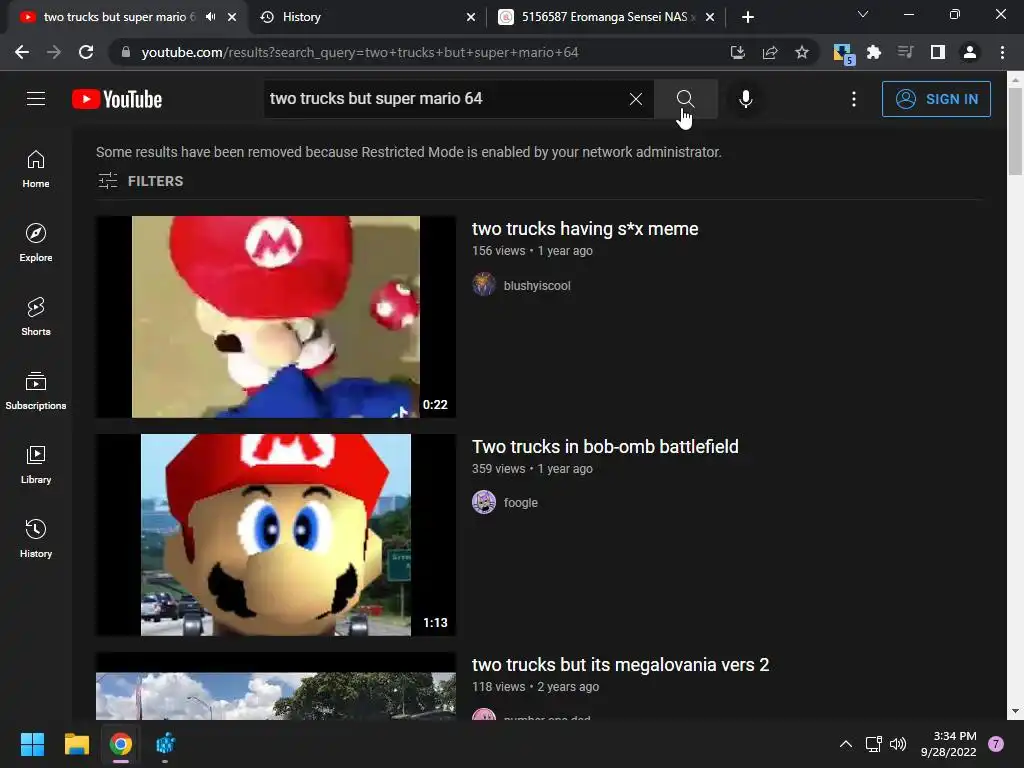Open 'two trucks but its megalovania vers 2'
The width and height of the screenshot is (1024, 768).
620,665
